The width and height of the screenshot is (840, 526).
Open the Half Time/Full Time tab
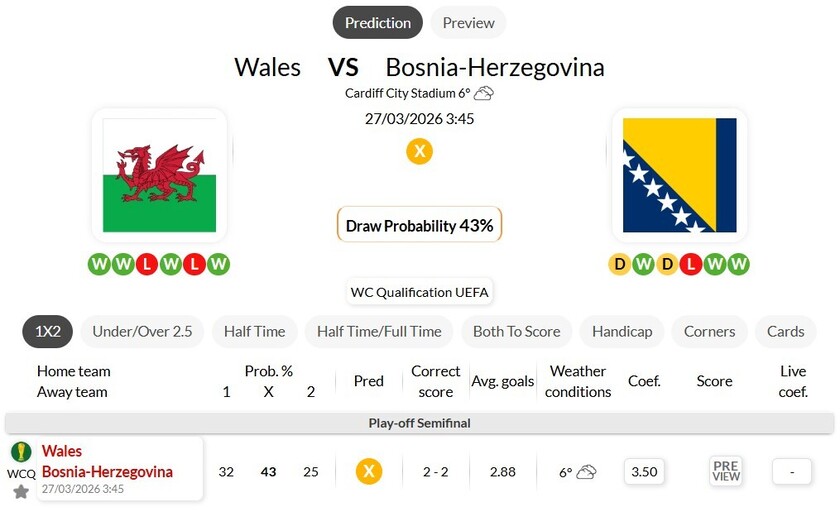click(379, 332)
